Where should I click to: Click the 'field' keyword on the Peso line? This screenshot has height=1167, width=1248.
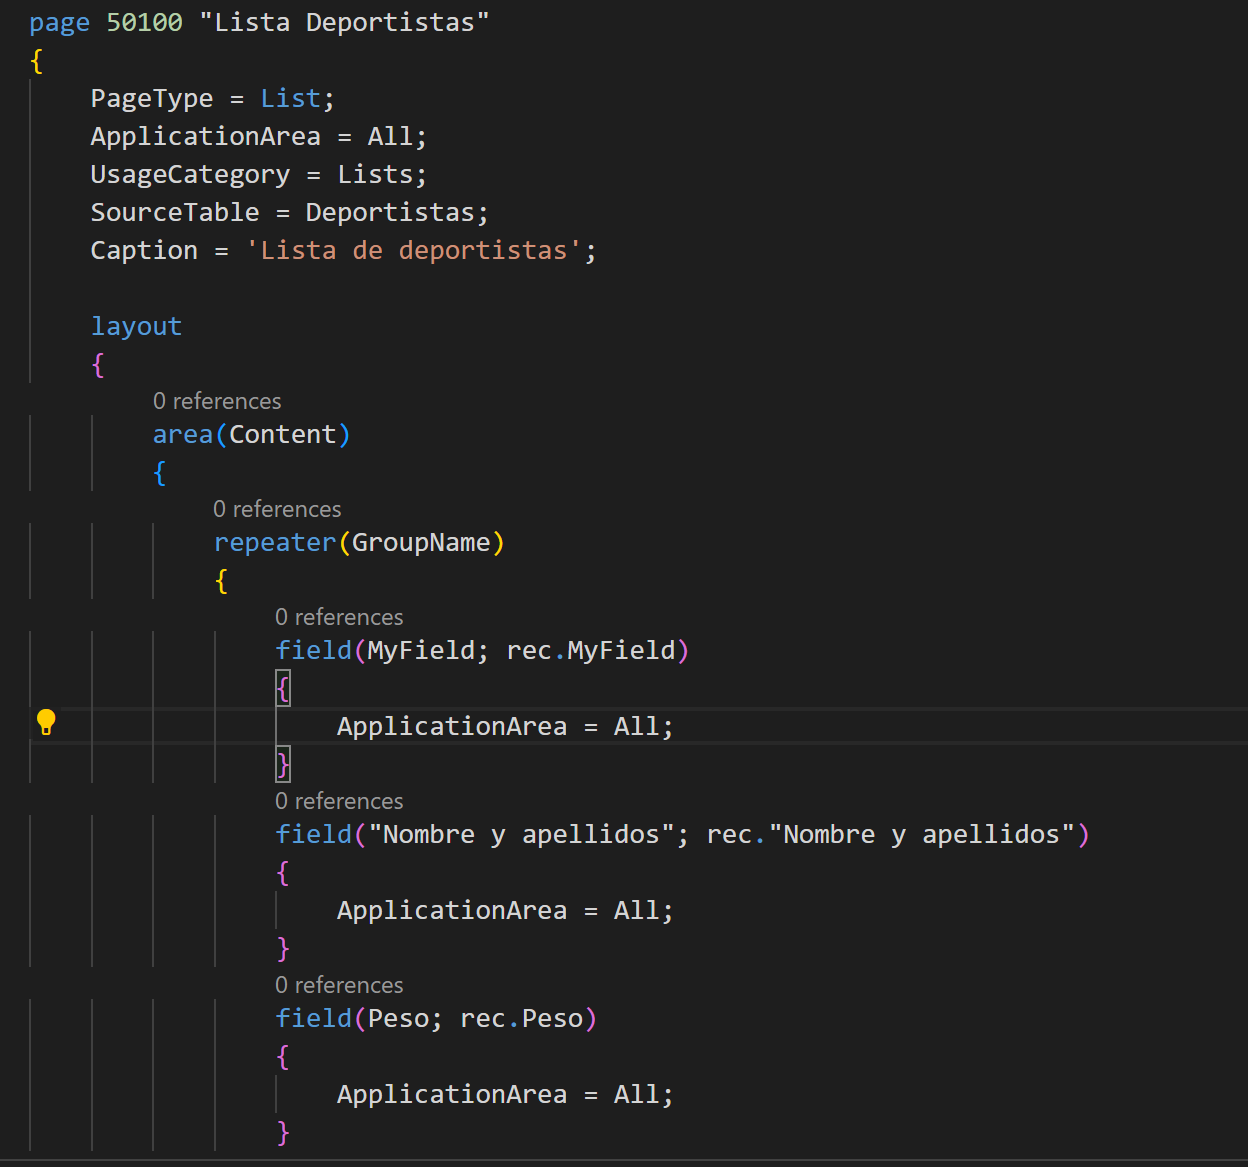click(313, 1018)
